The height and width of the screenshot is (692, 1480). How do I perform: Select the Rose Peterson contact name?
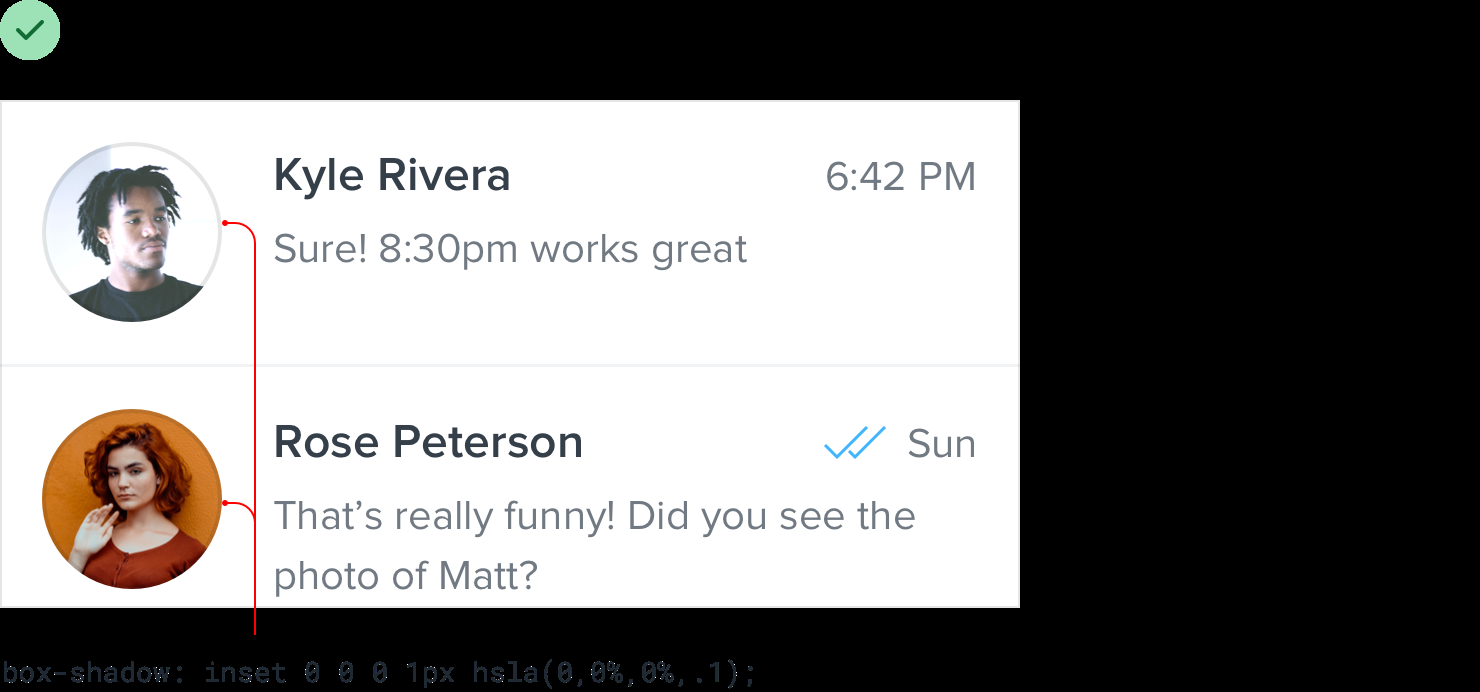click(x=428, y=442)
